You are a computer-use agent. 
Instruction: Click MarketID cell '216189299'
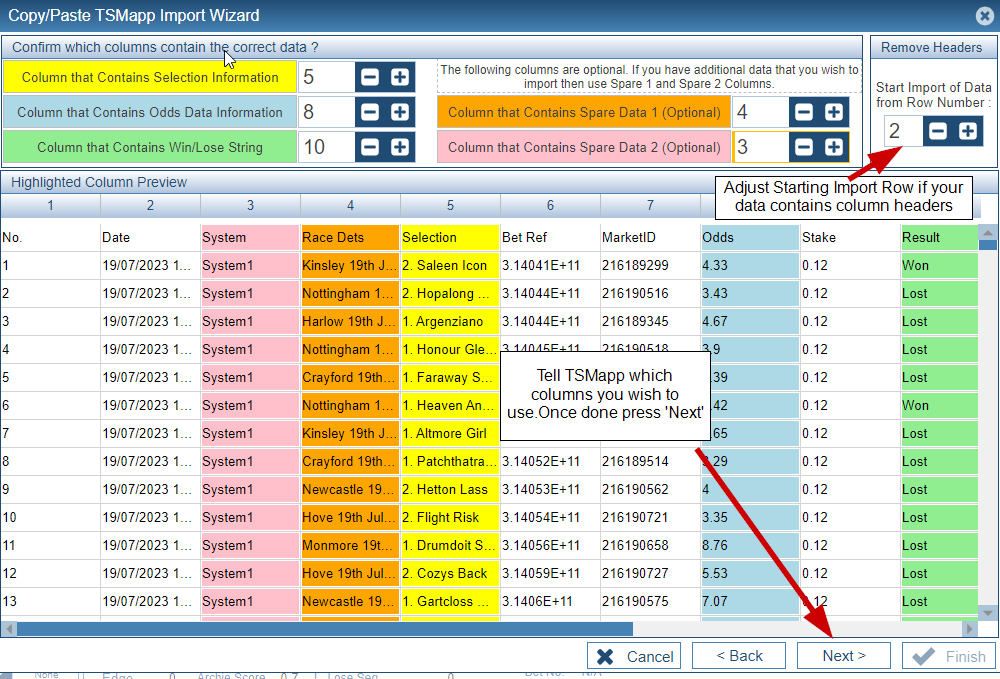pos(650,265)
